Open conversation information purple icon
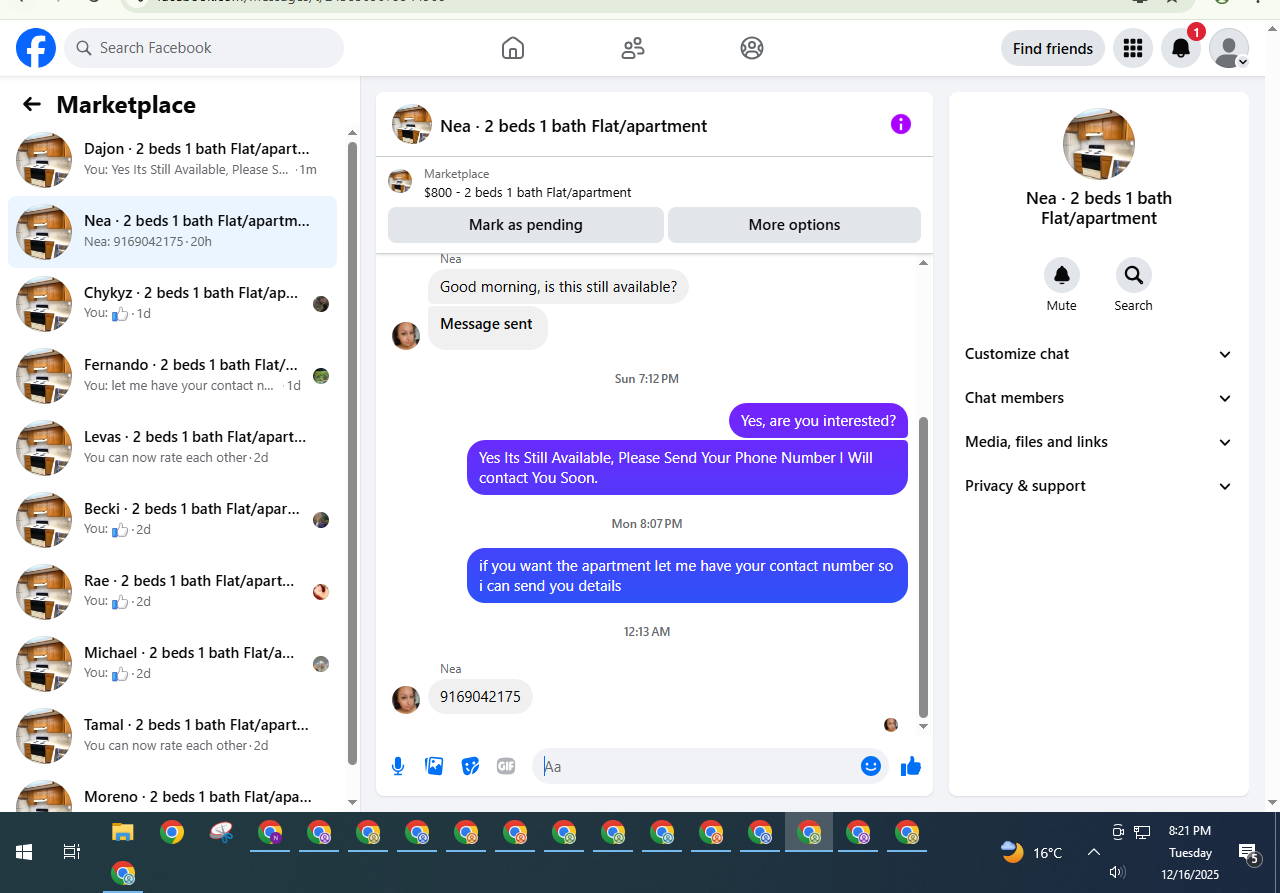 [x=901, y=124]
